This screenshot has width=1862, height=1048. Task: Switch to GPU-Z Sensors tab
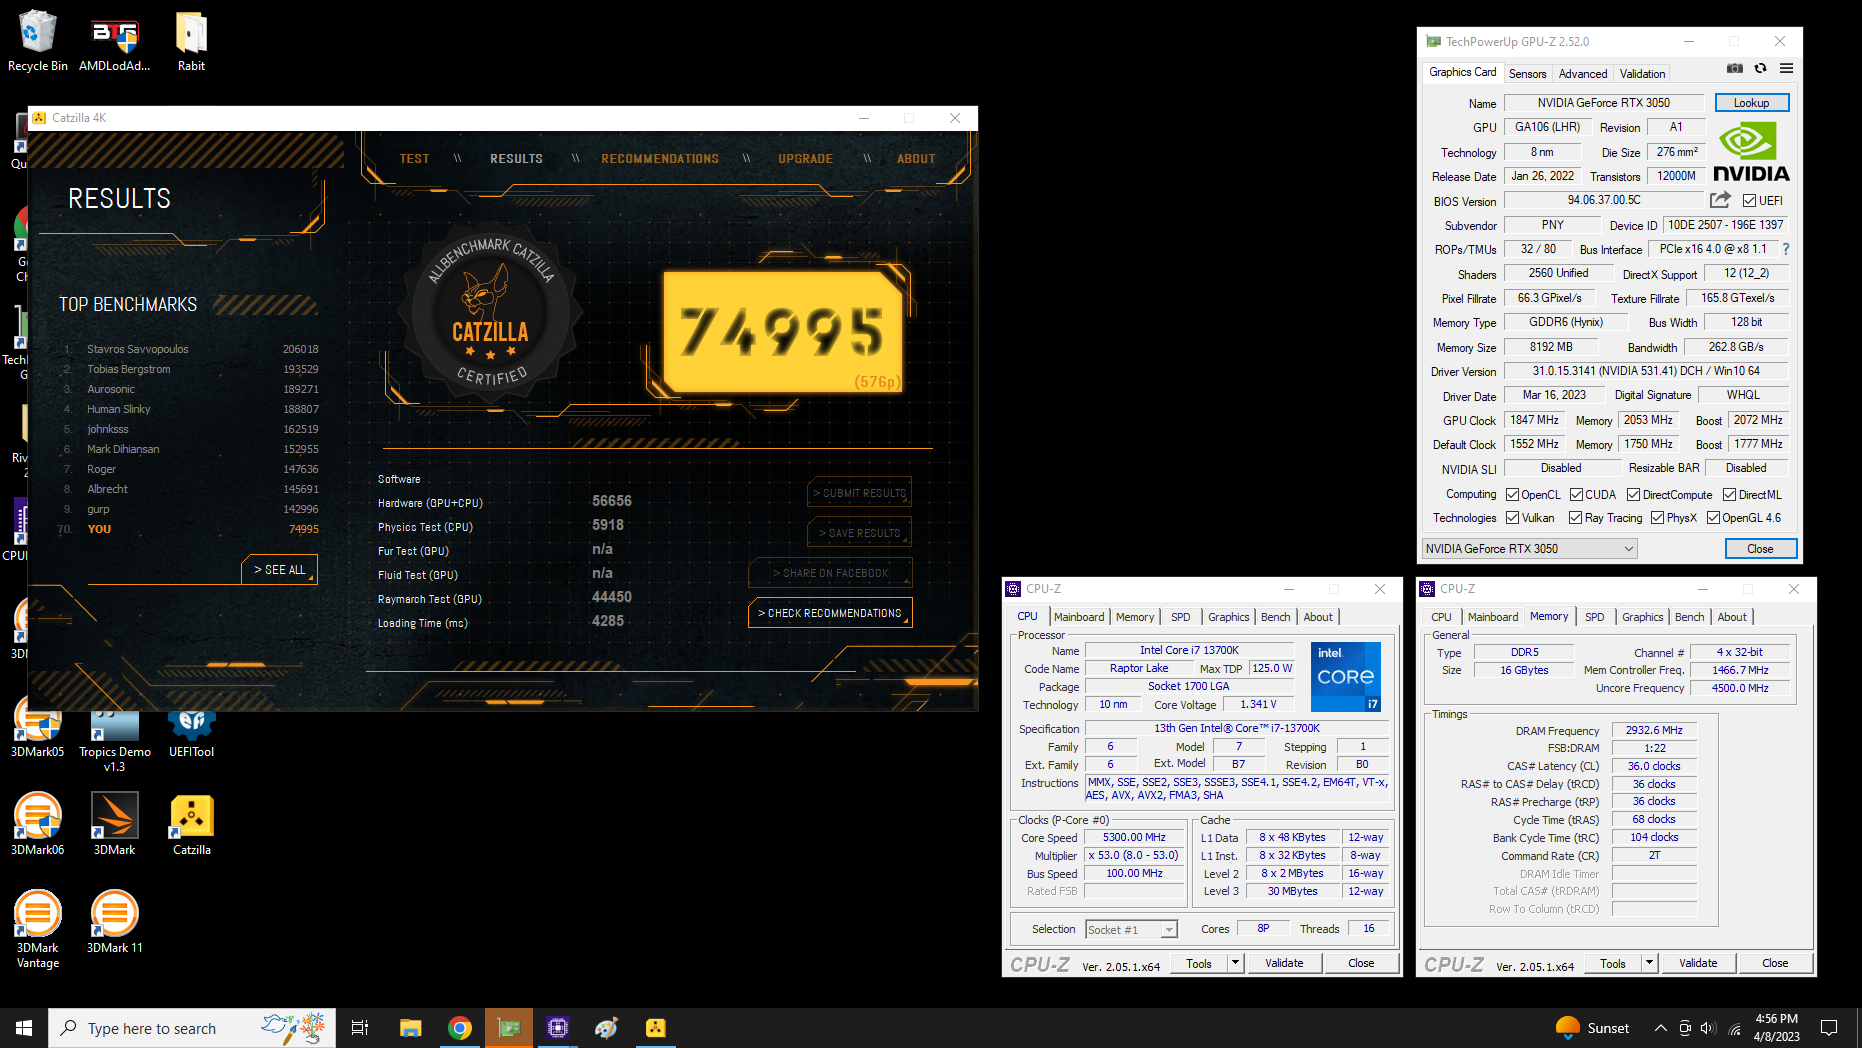pyautogui.click(x=1527, y=74)
